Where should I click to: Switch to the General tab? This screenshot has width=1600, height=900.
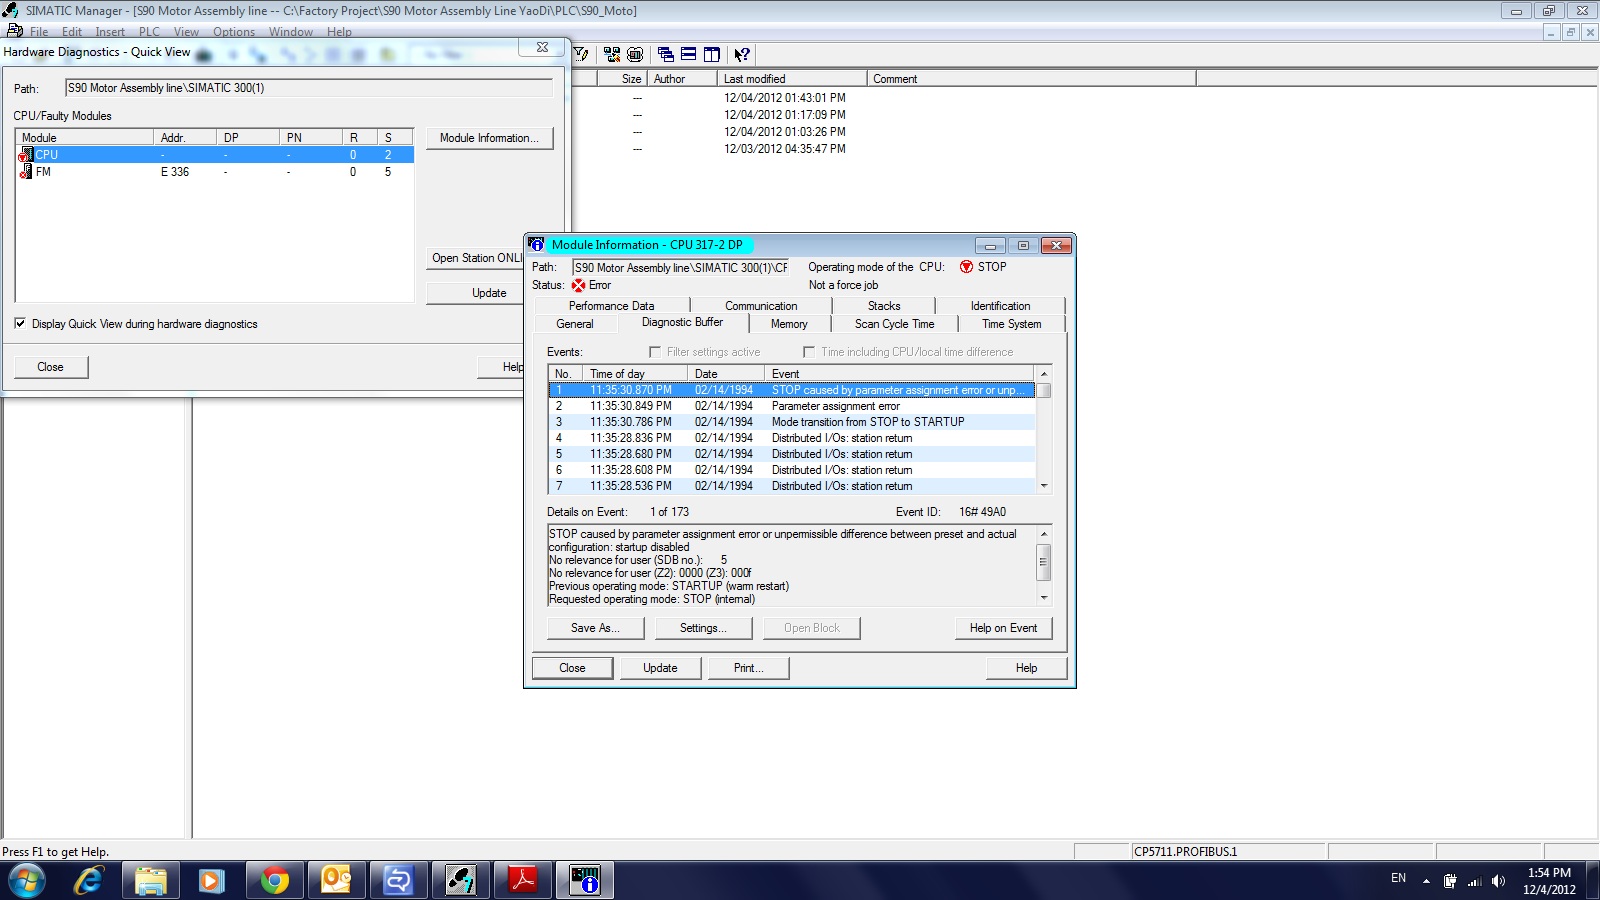tap(575, 324)
